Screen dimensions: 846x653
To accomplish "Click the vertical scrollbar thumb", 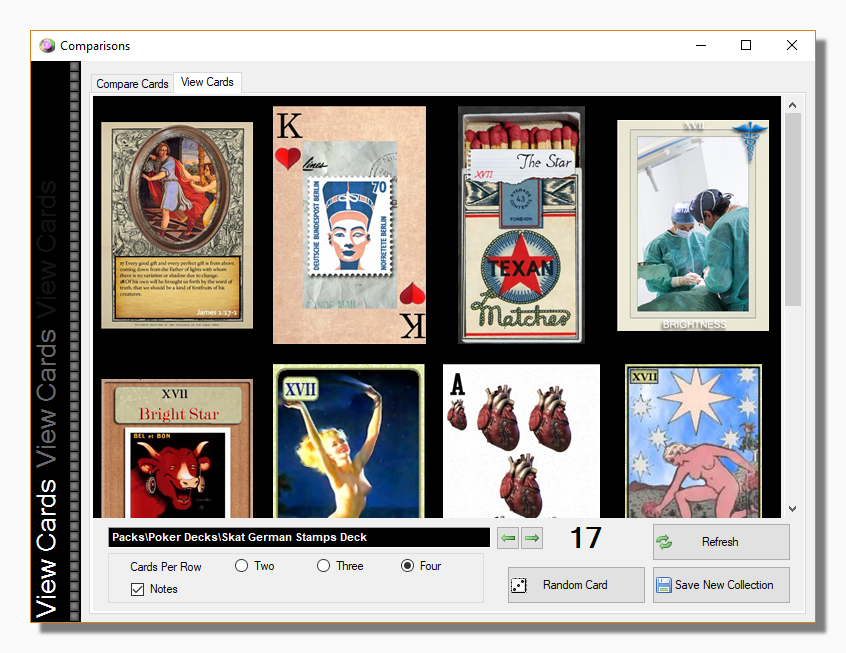I will point(792,209).
